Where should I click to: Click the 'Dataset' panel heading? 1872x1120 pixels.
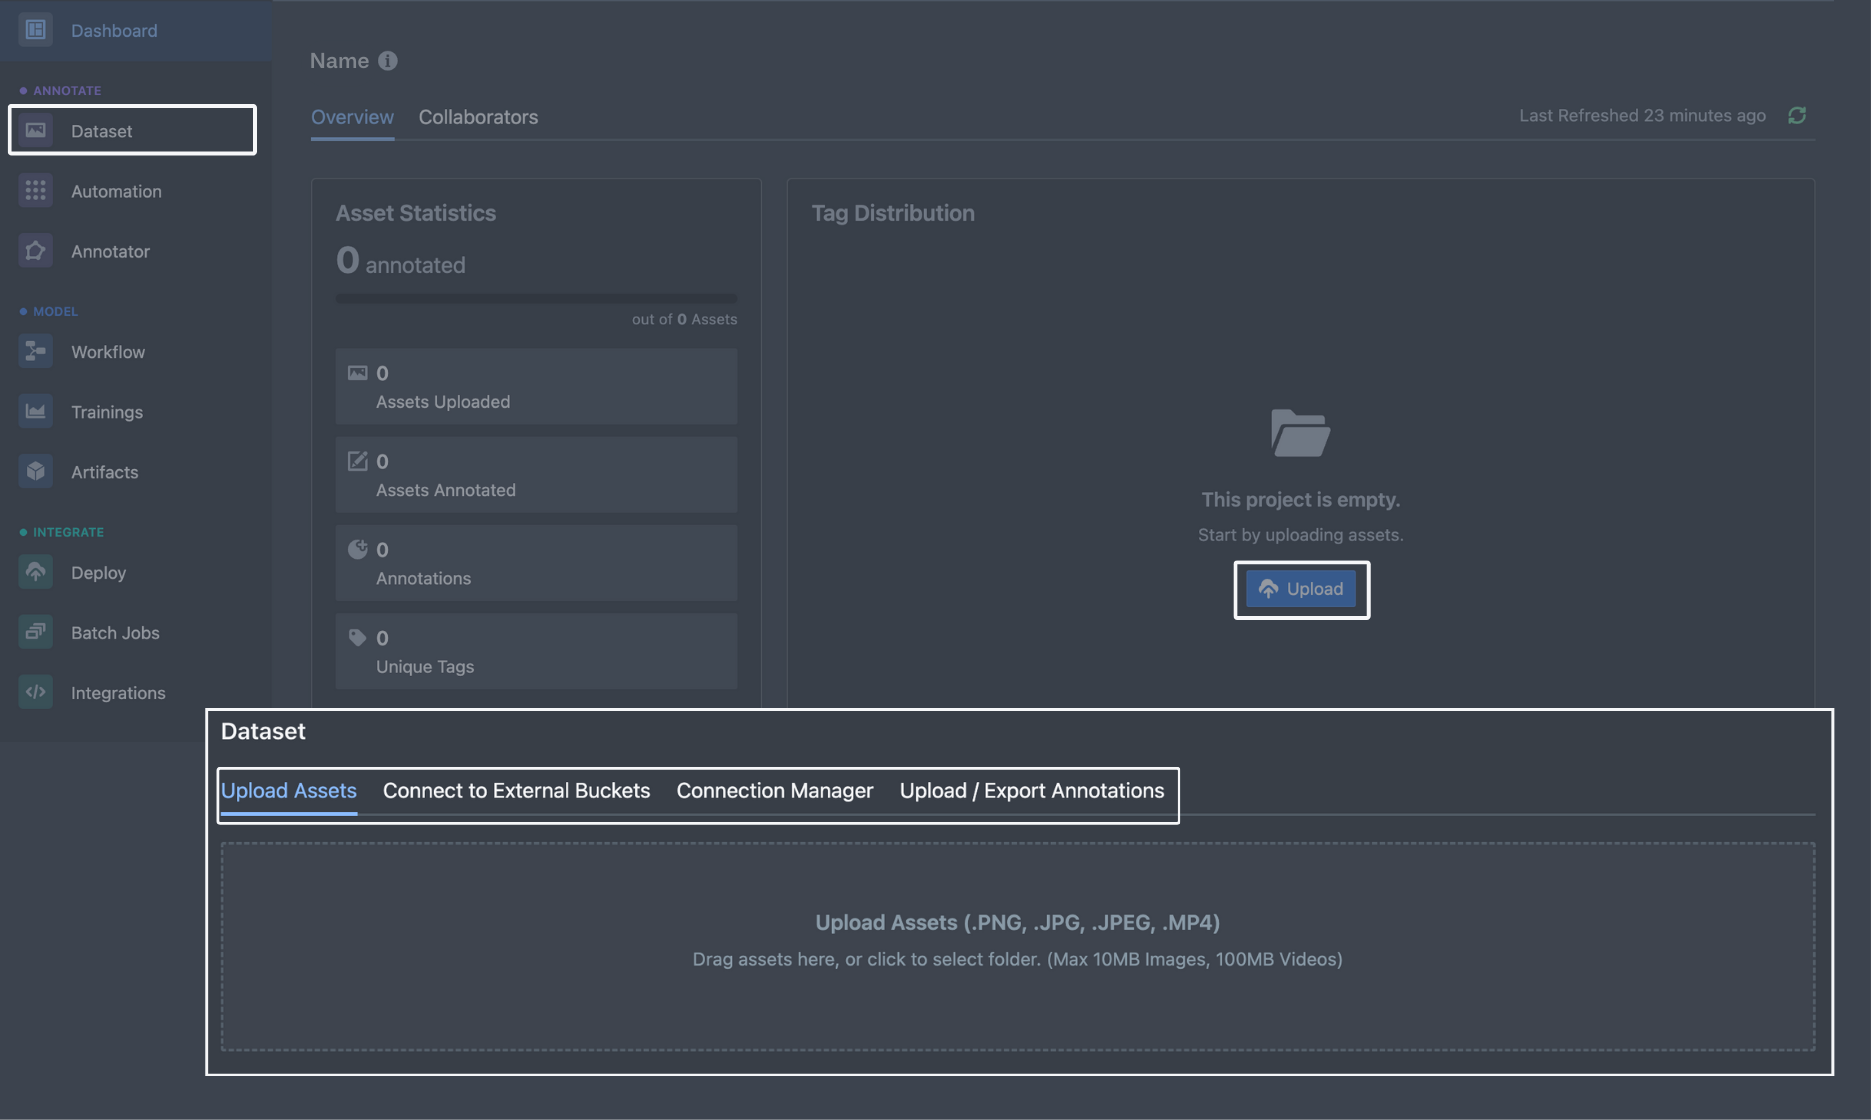pyautogui.click(x=263, y=731)
